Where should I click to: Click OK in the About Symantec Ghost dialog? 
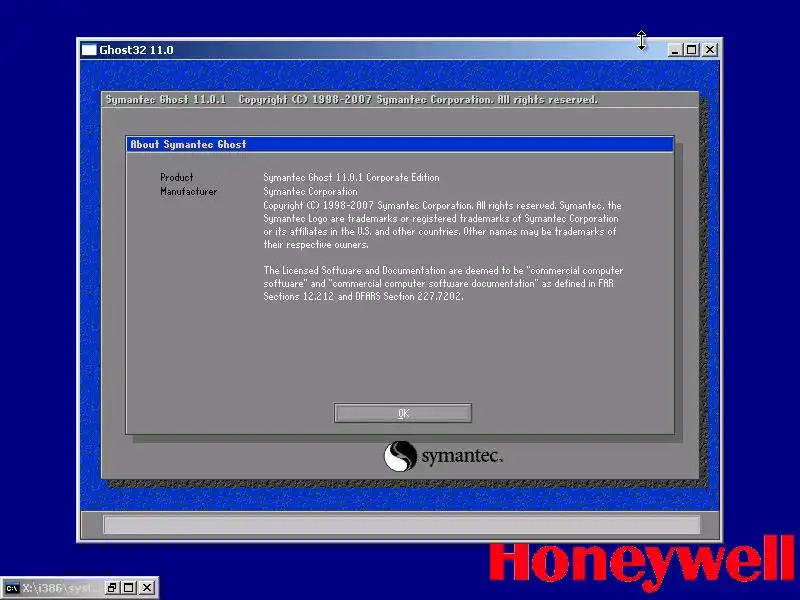coord(403,413)
